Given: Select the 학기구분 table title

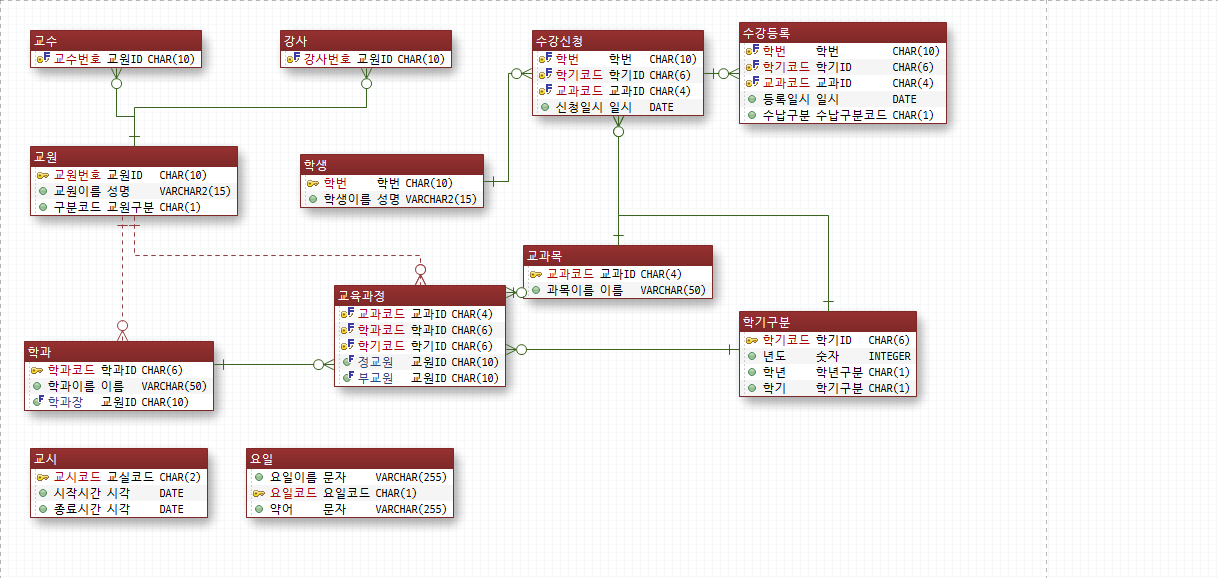Looking at the screenshot, I should [828, 322].
